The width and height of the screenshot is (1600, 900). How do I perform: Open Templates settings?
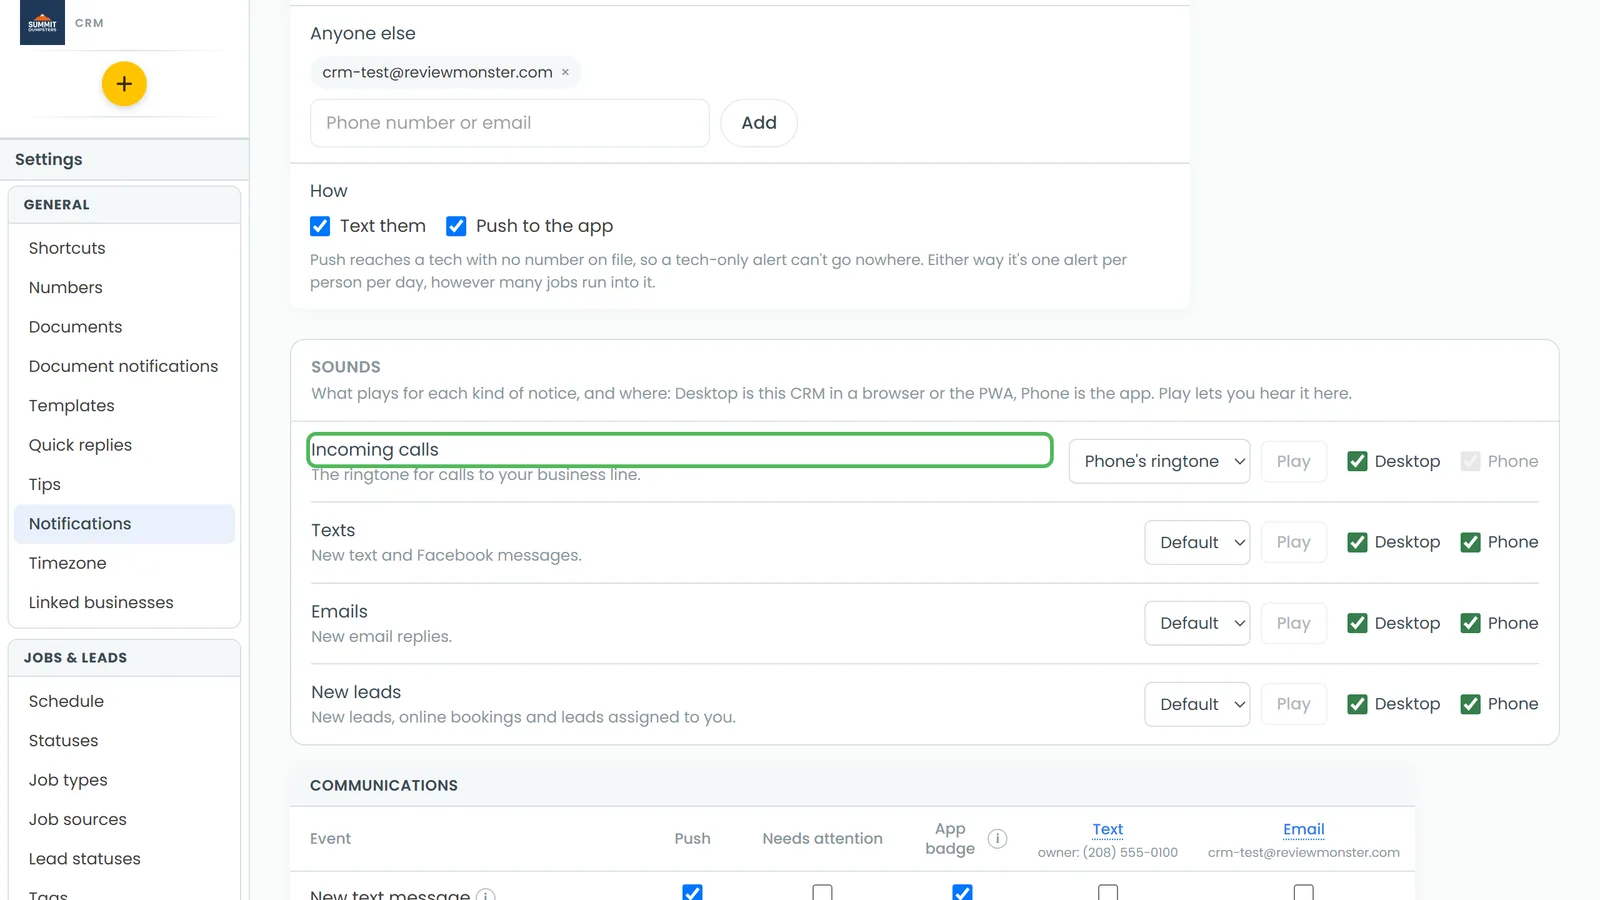click(124, 405)
